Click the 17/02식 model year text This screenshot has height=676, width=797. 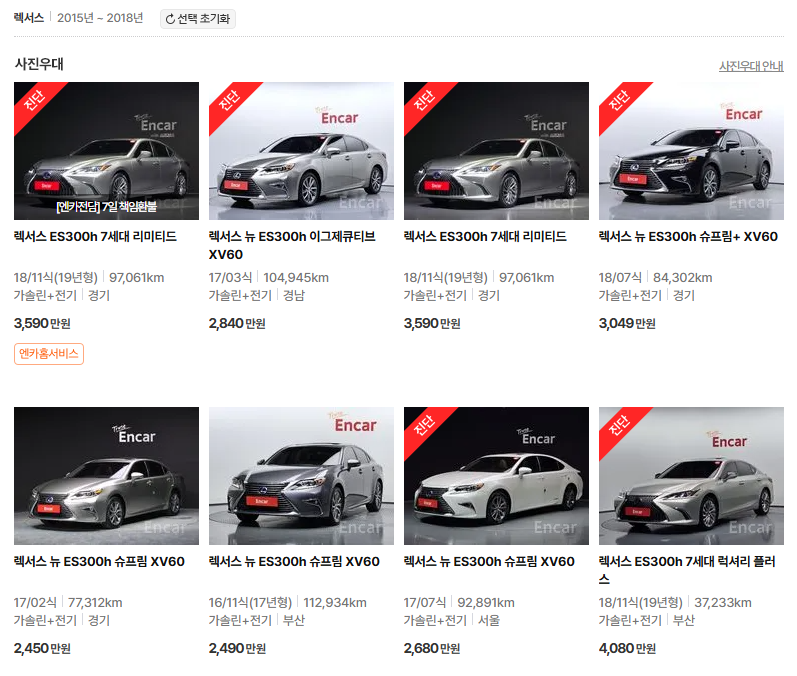[x=35, y=603]
